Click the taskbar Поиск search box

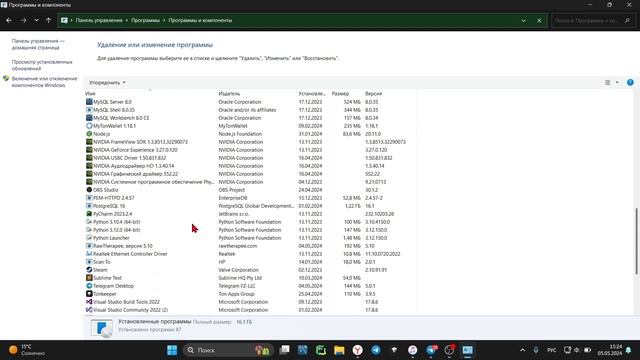(229, 350)
